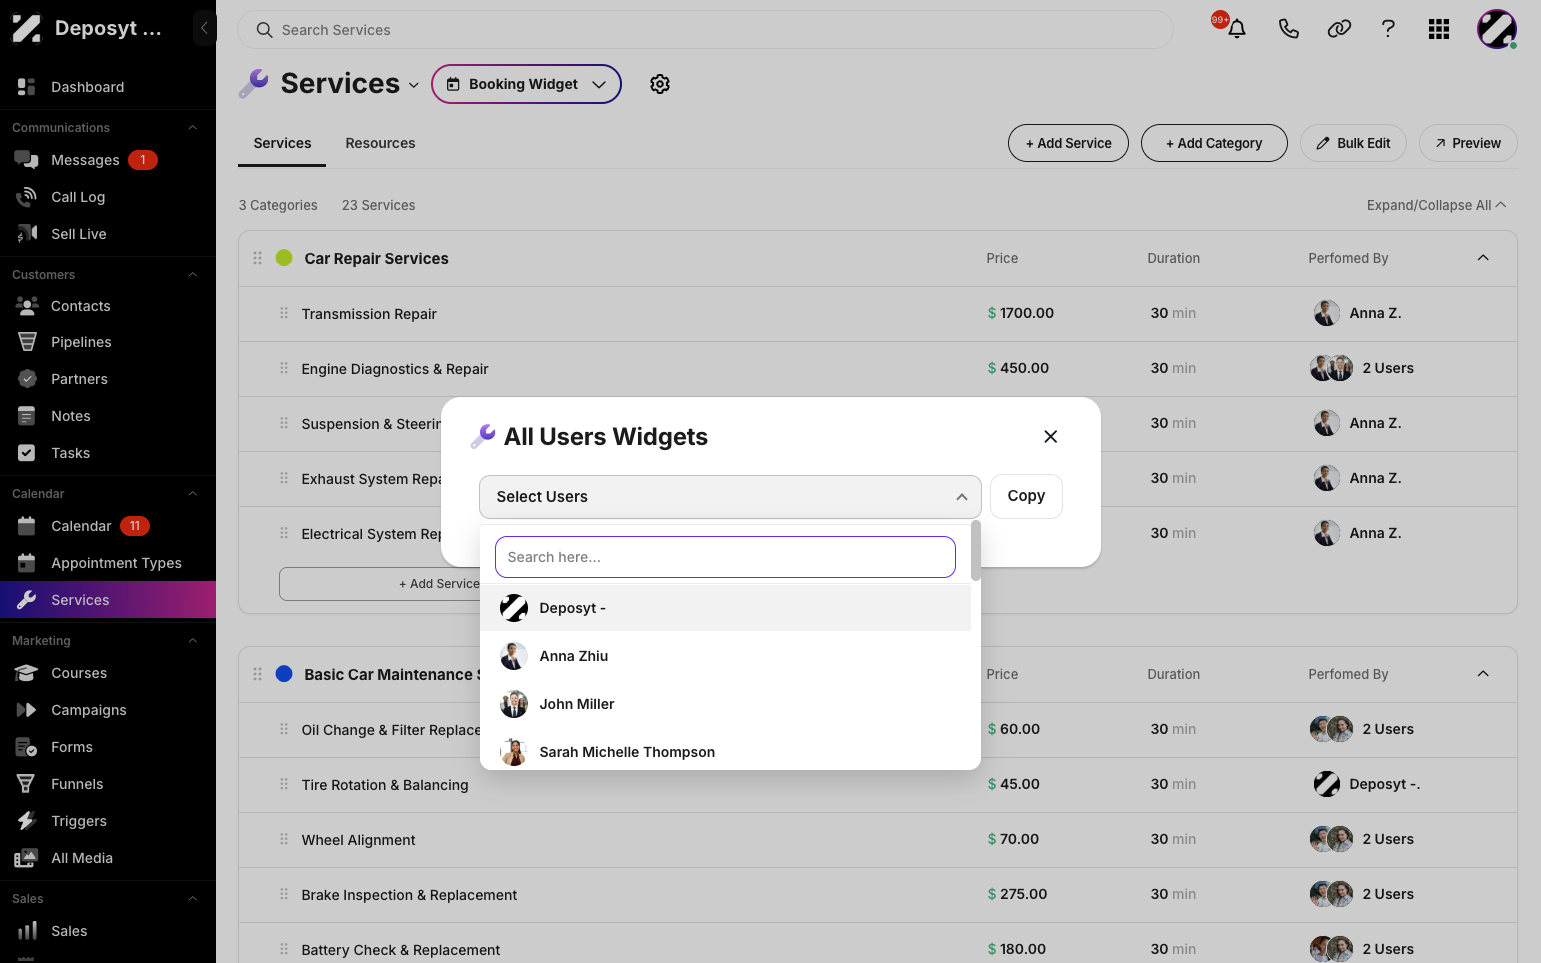Collapse the Sales sidebar section
1541x963 pixels.
pyautogui.click(x=193, y=899)
